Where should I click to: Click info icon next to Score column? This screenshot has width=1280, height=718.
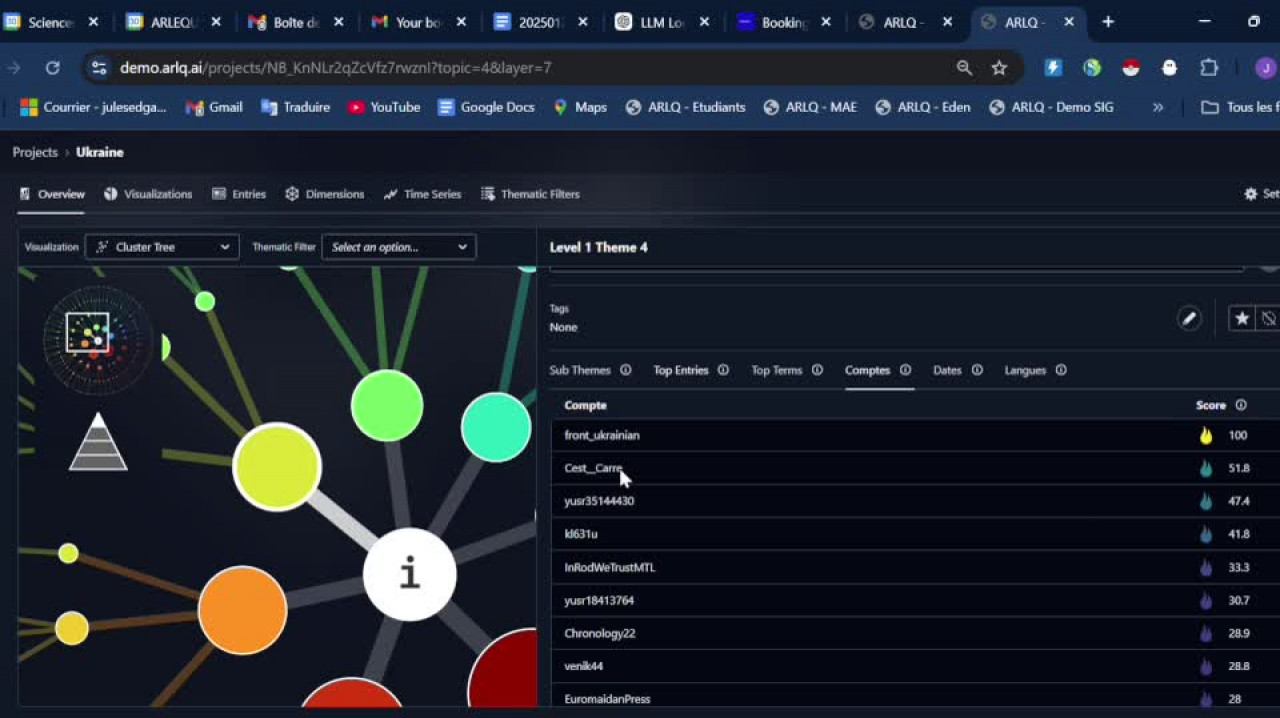1241,405
